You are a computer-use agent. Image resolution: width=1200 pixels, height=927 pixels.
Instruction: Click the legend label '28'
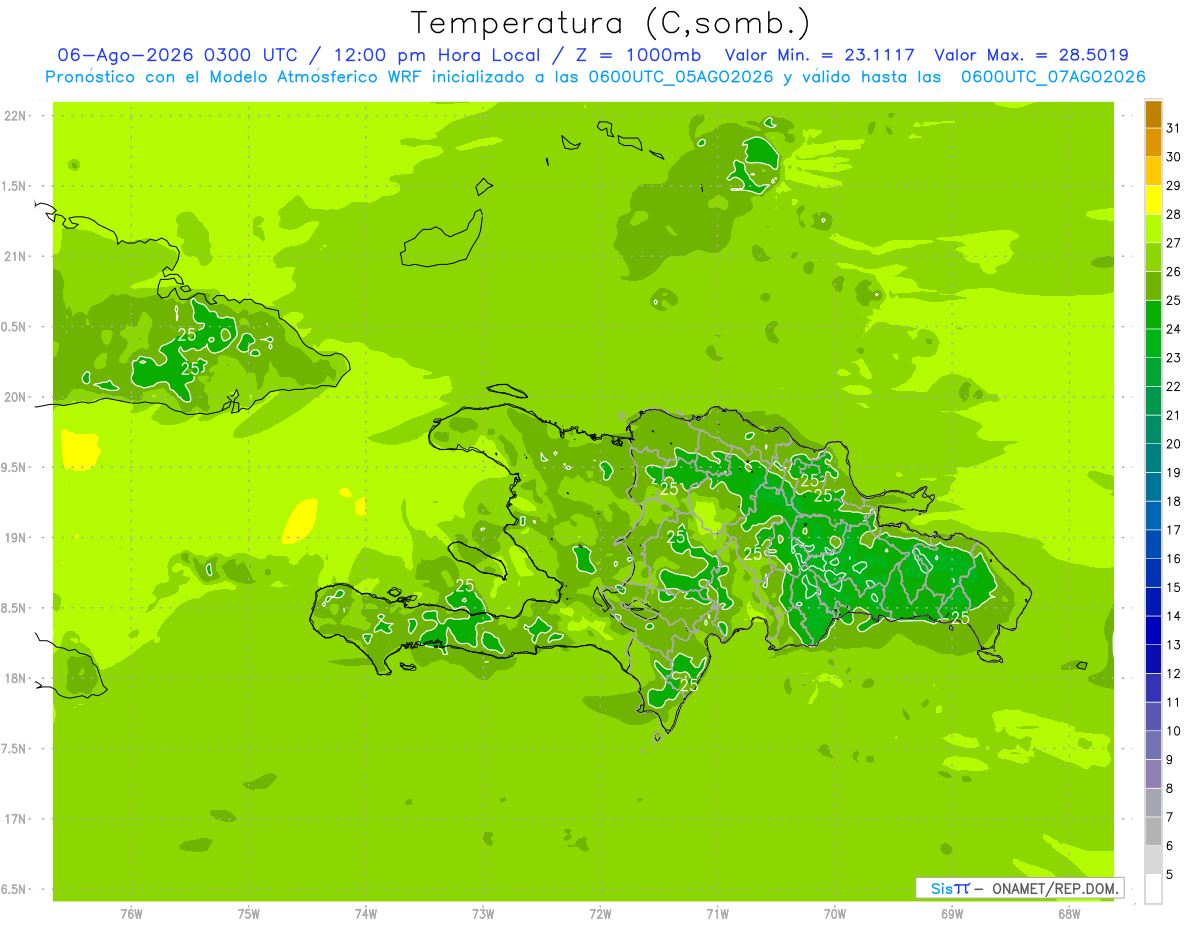(1174, 214)
